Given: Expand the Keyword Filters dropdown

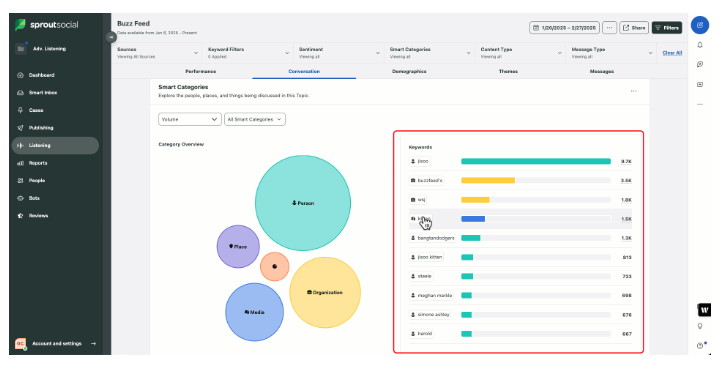Looking at the screenshot, I should coord(248,53).
